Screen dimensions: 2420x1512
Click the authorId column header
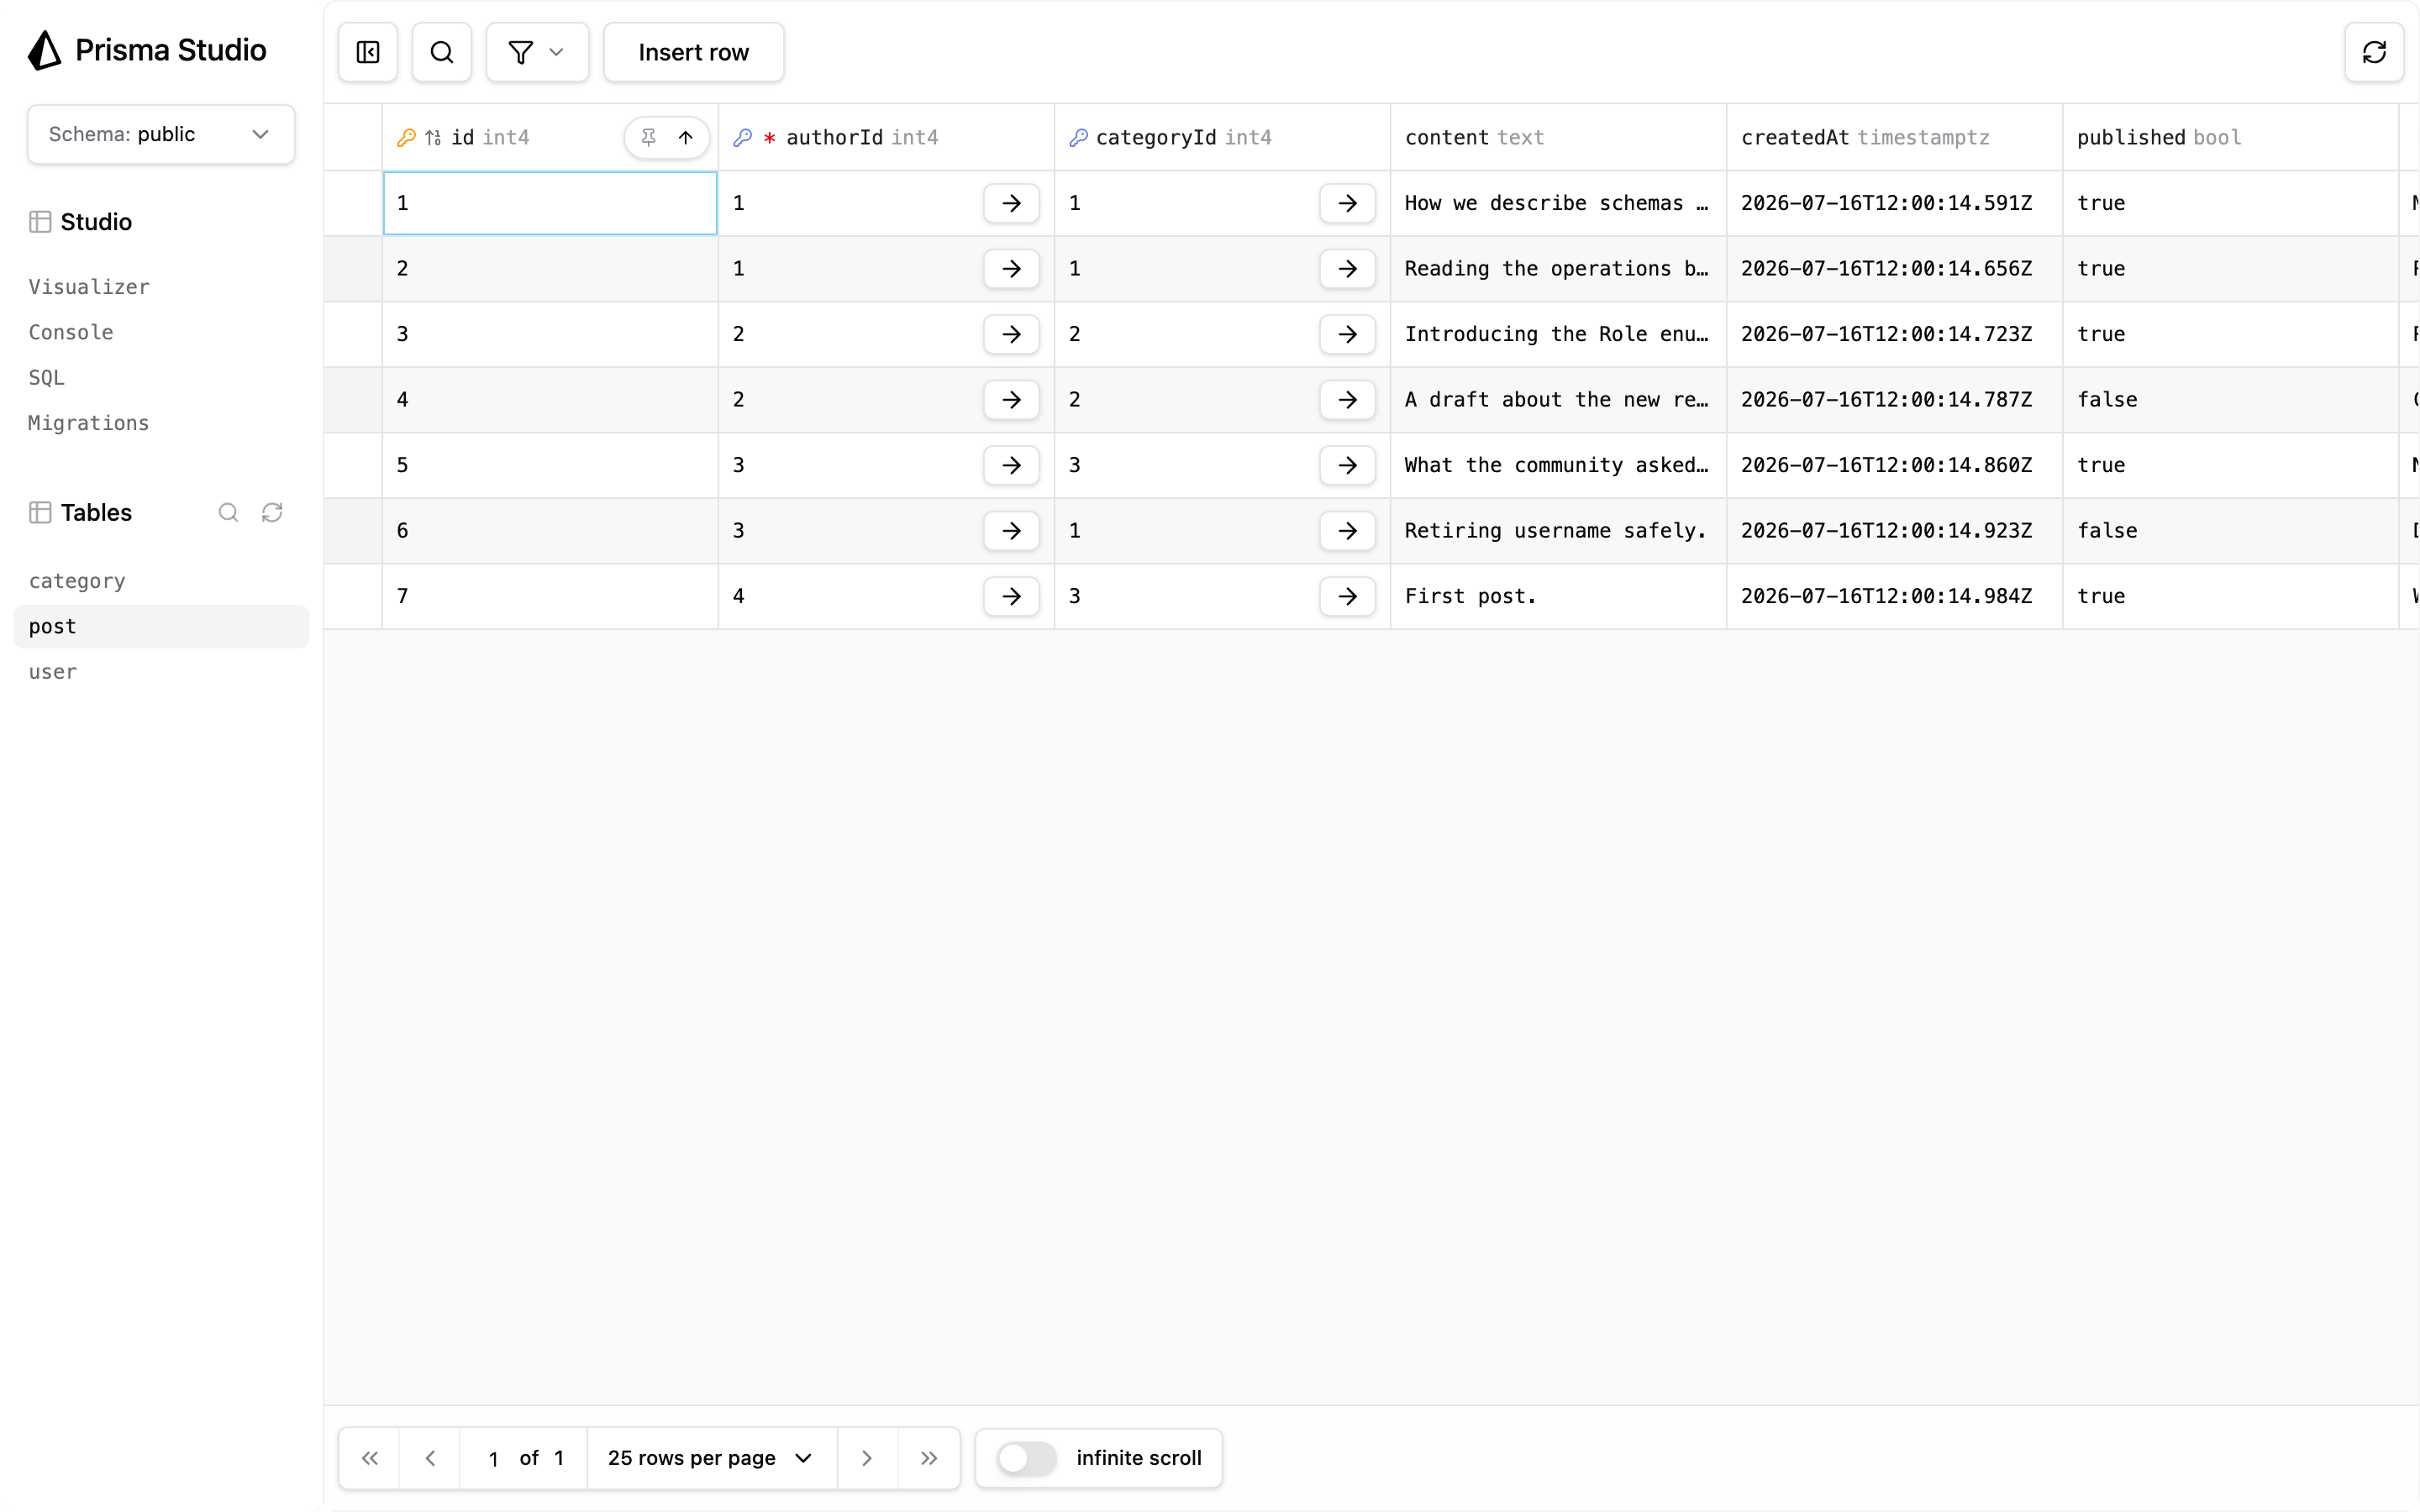[886, 137]
